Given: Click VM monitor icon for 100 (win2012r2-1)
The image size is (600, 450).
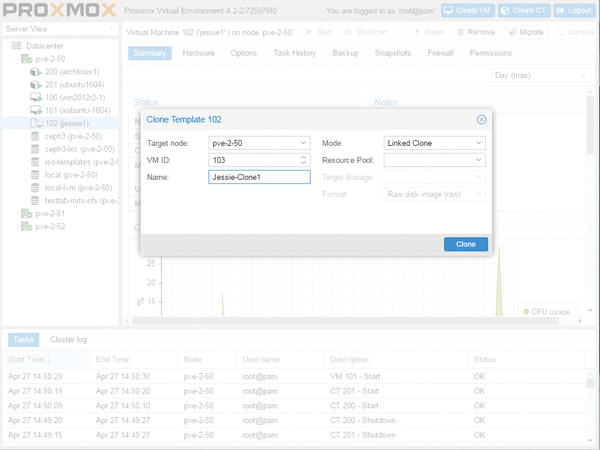Looking at the screenshot, I should [x=36, y=98].
